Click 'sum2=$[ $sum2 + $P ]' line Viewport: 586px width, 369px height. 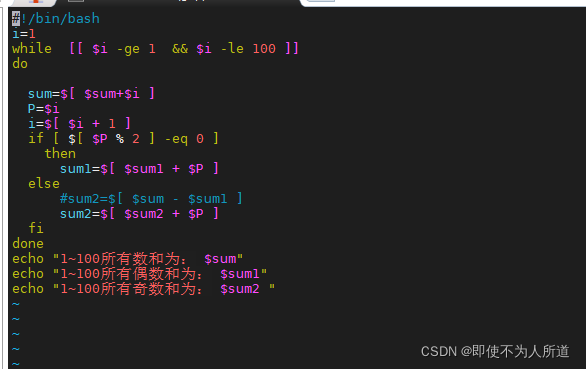click(x=139, y=214)
